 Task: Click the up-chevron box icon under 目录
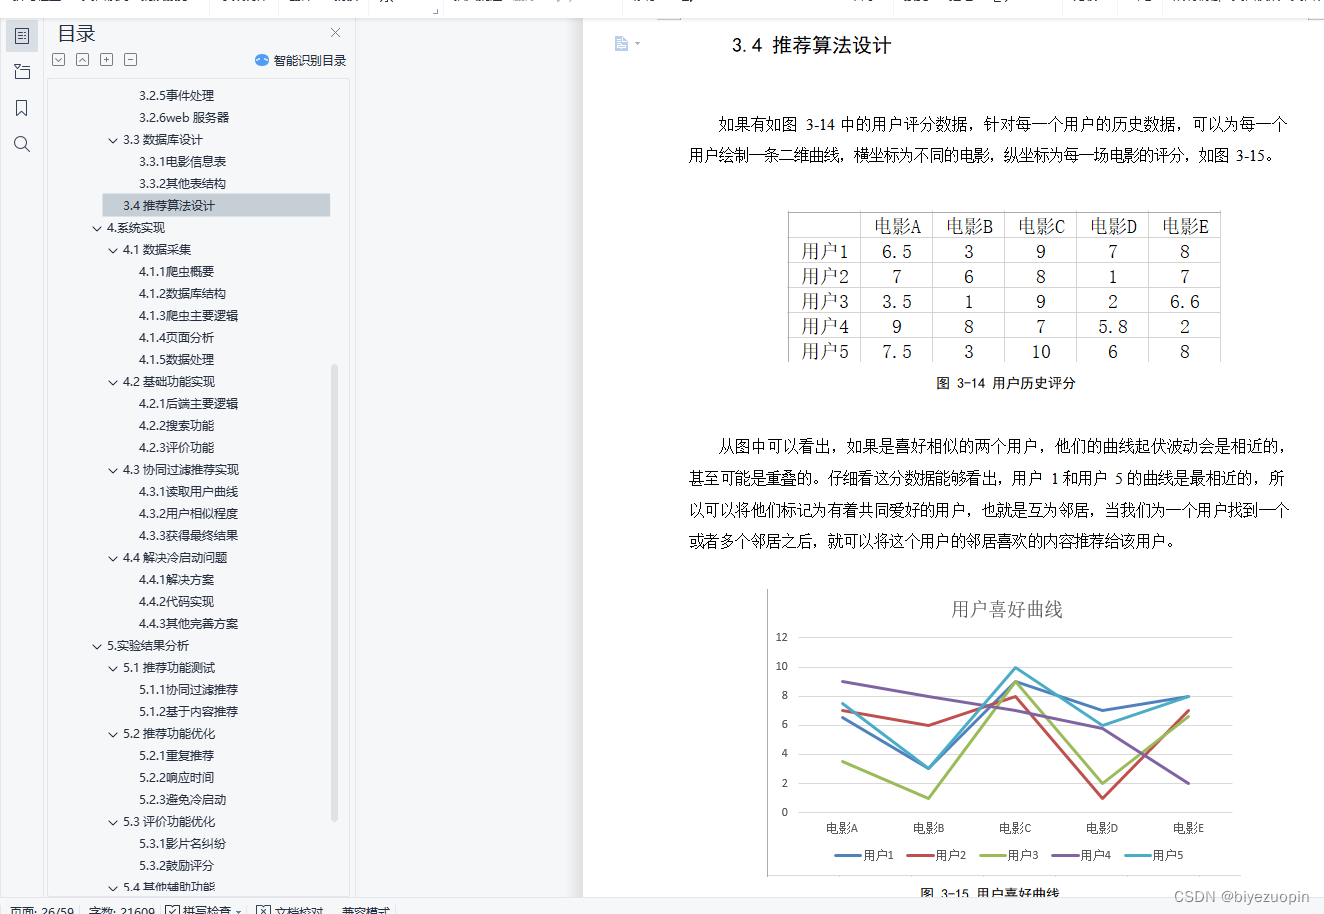(83, 60)
